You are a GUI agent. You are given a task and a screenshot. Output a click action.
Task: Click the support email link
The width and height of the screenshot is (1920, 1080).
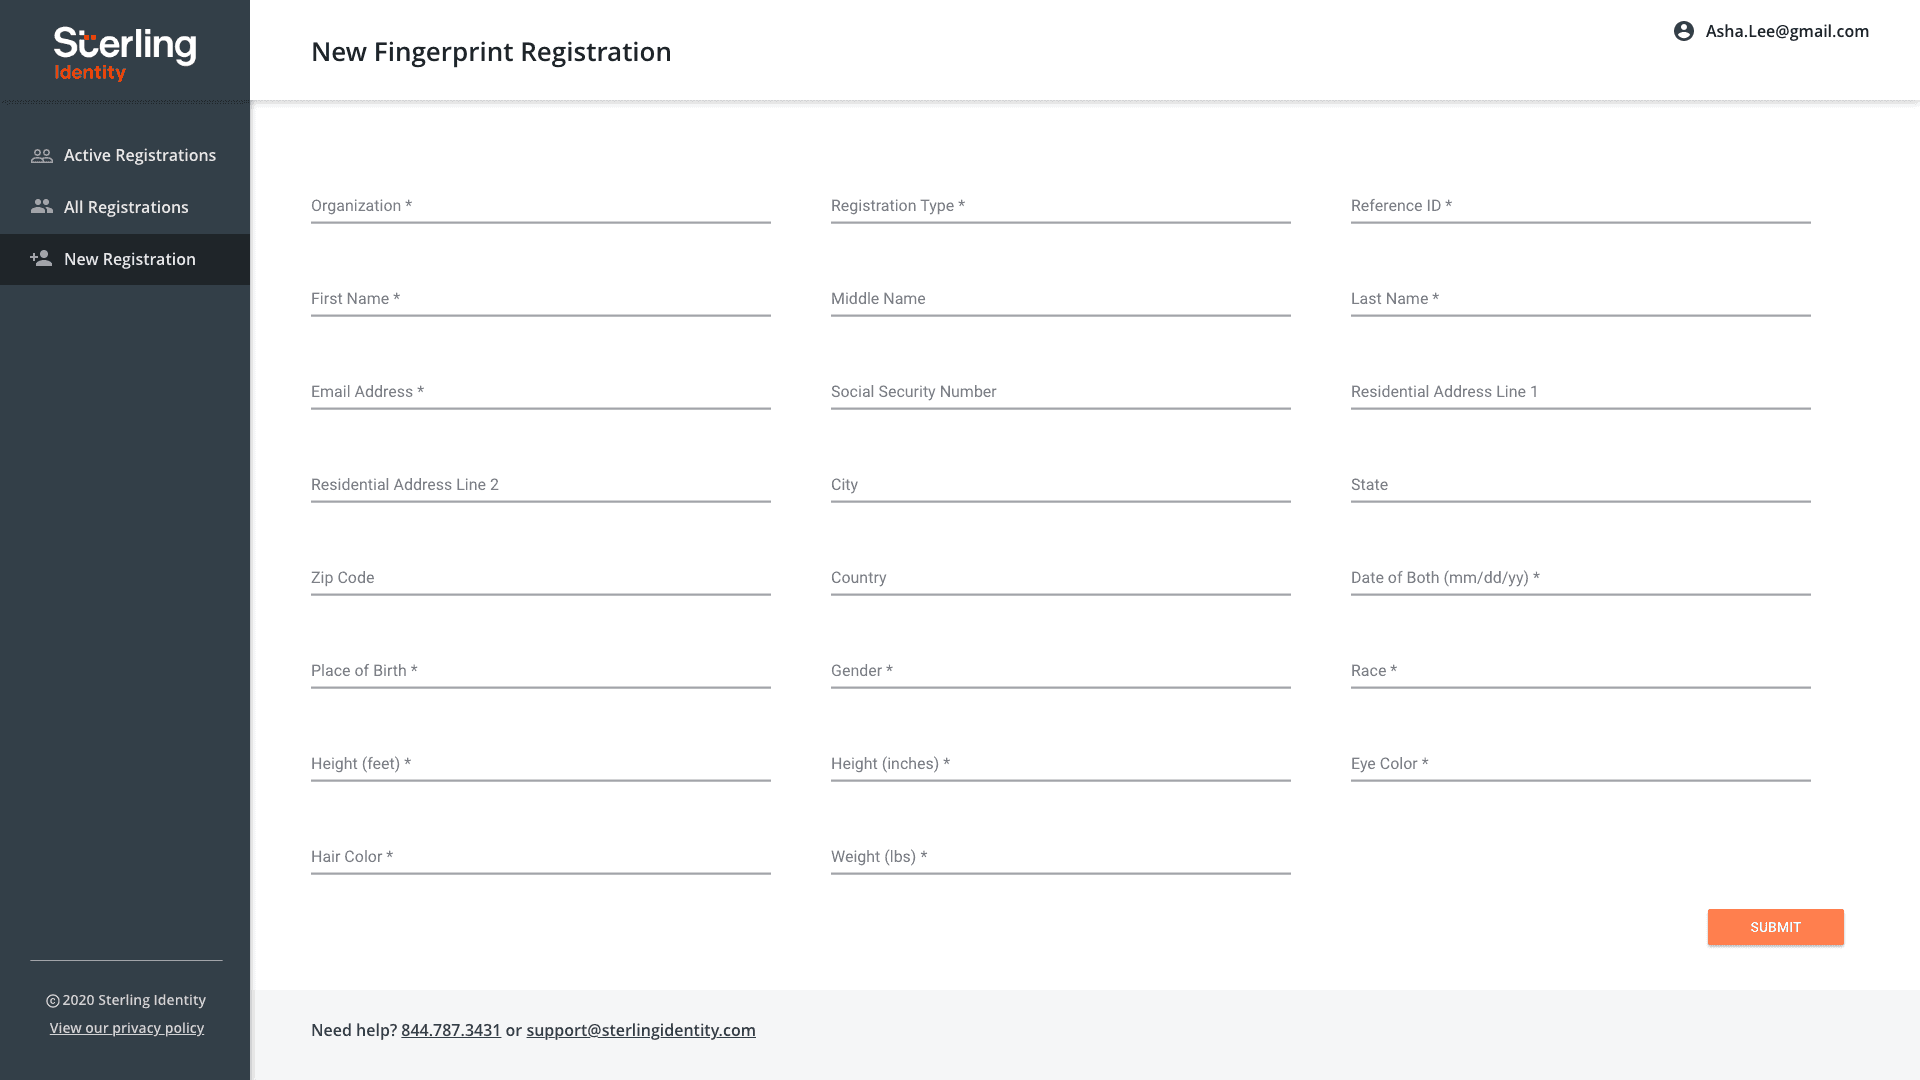click(x=641, y=1030)
